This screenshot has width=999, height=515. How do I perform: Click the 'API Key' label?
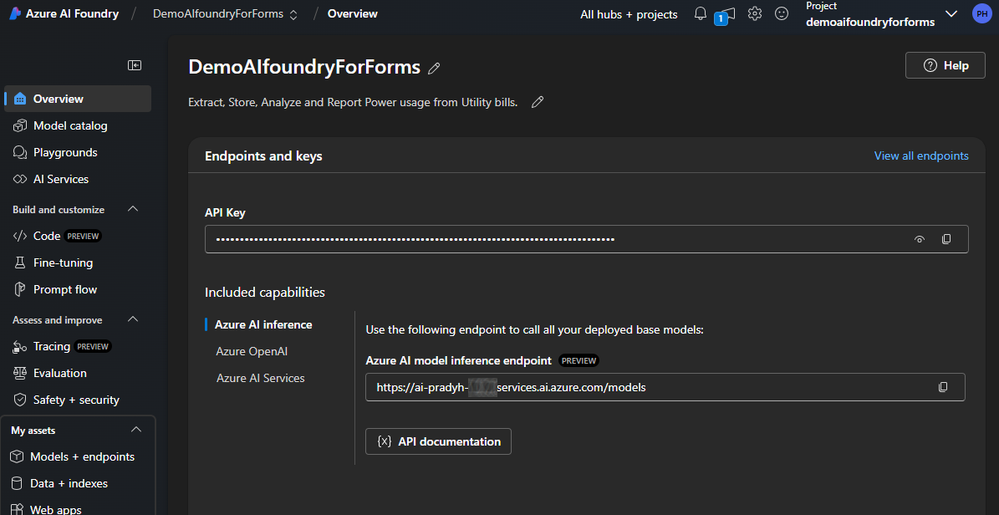[x=225, y=213]
